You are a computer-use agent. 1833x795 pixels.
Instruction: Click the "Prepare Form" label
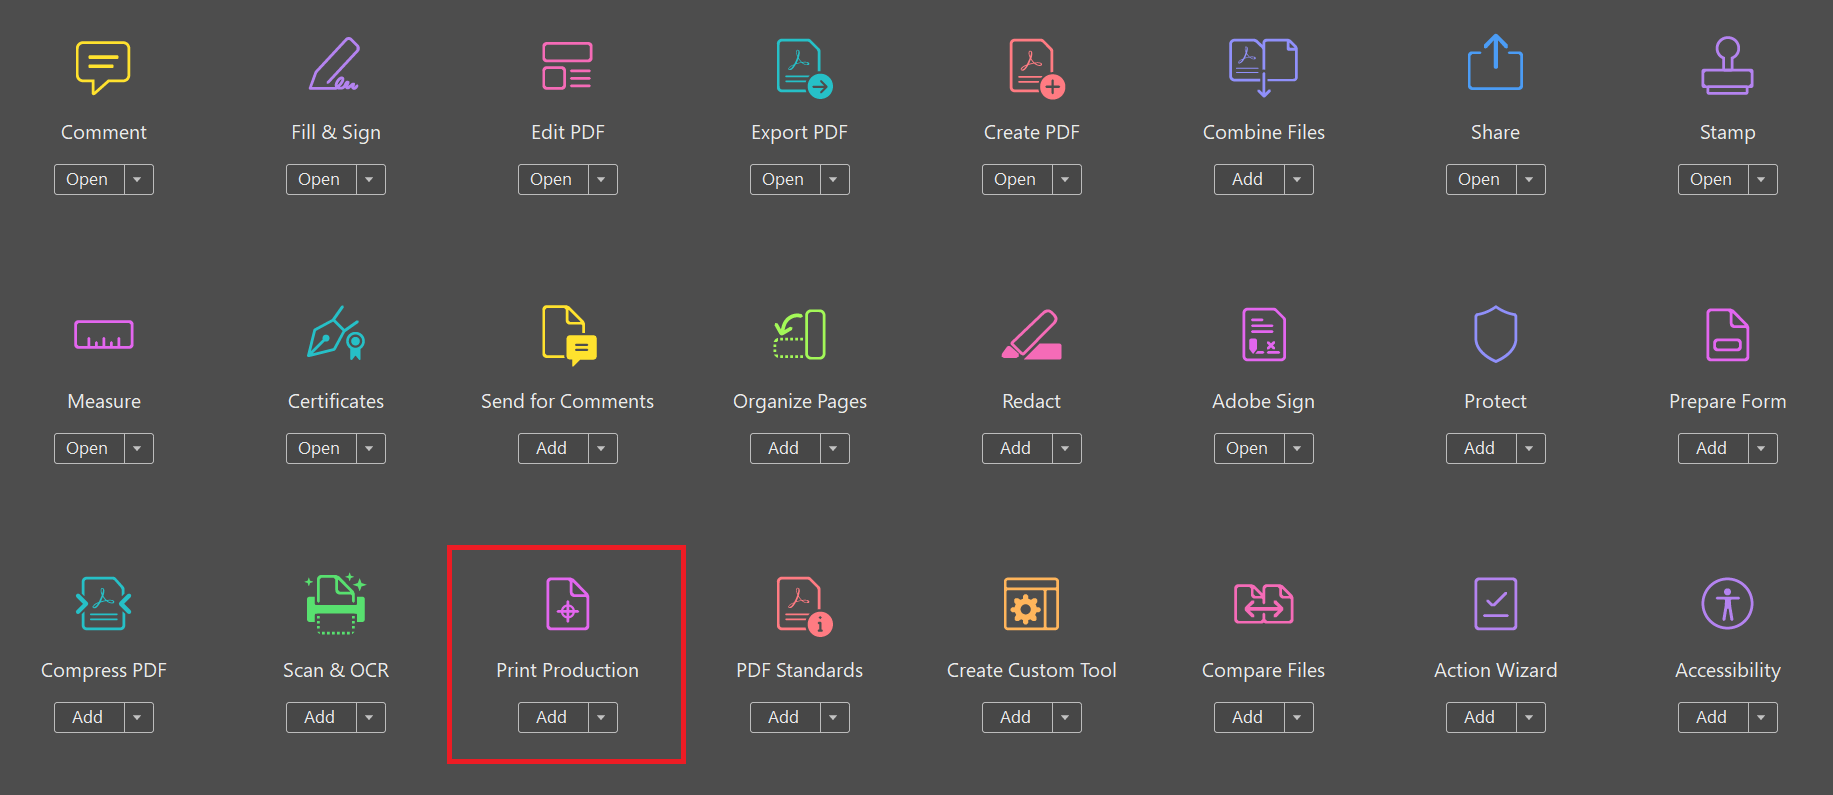click(x=1727, y=402)
